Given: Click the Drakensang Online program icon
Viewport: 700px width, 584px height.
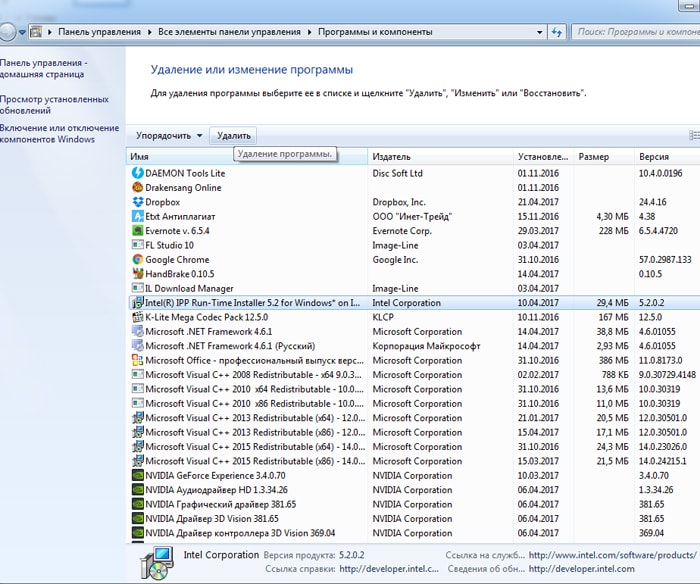Looking at the screenshot, I should (138, 187).
